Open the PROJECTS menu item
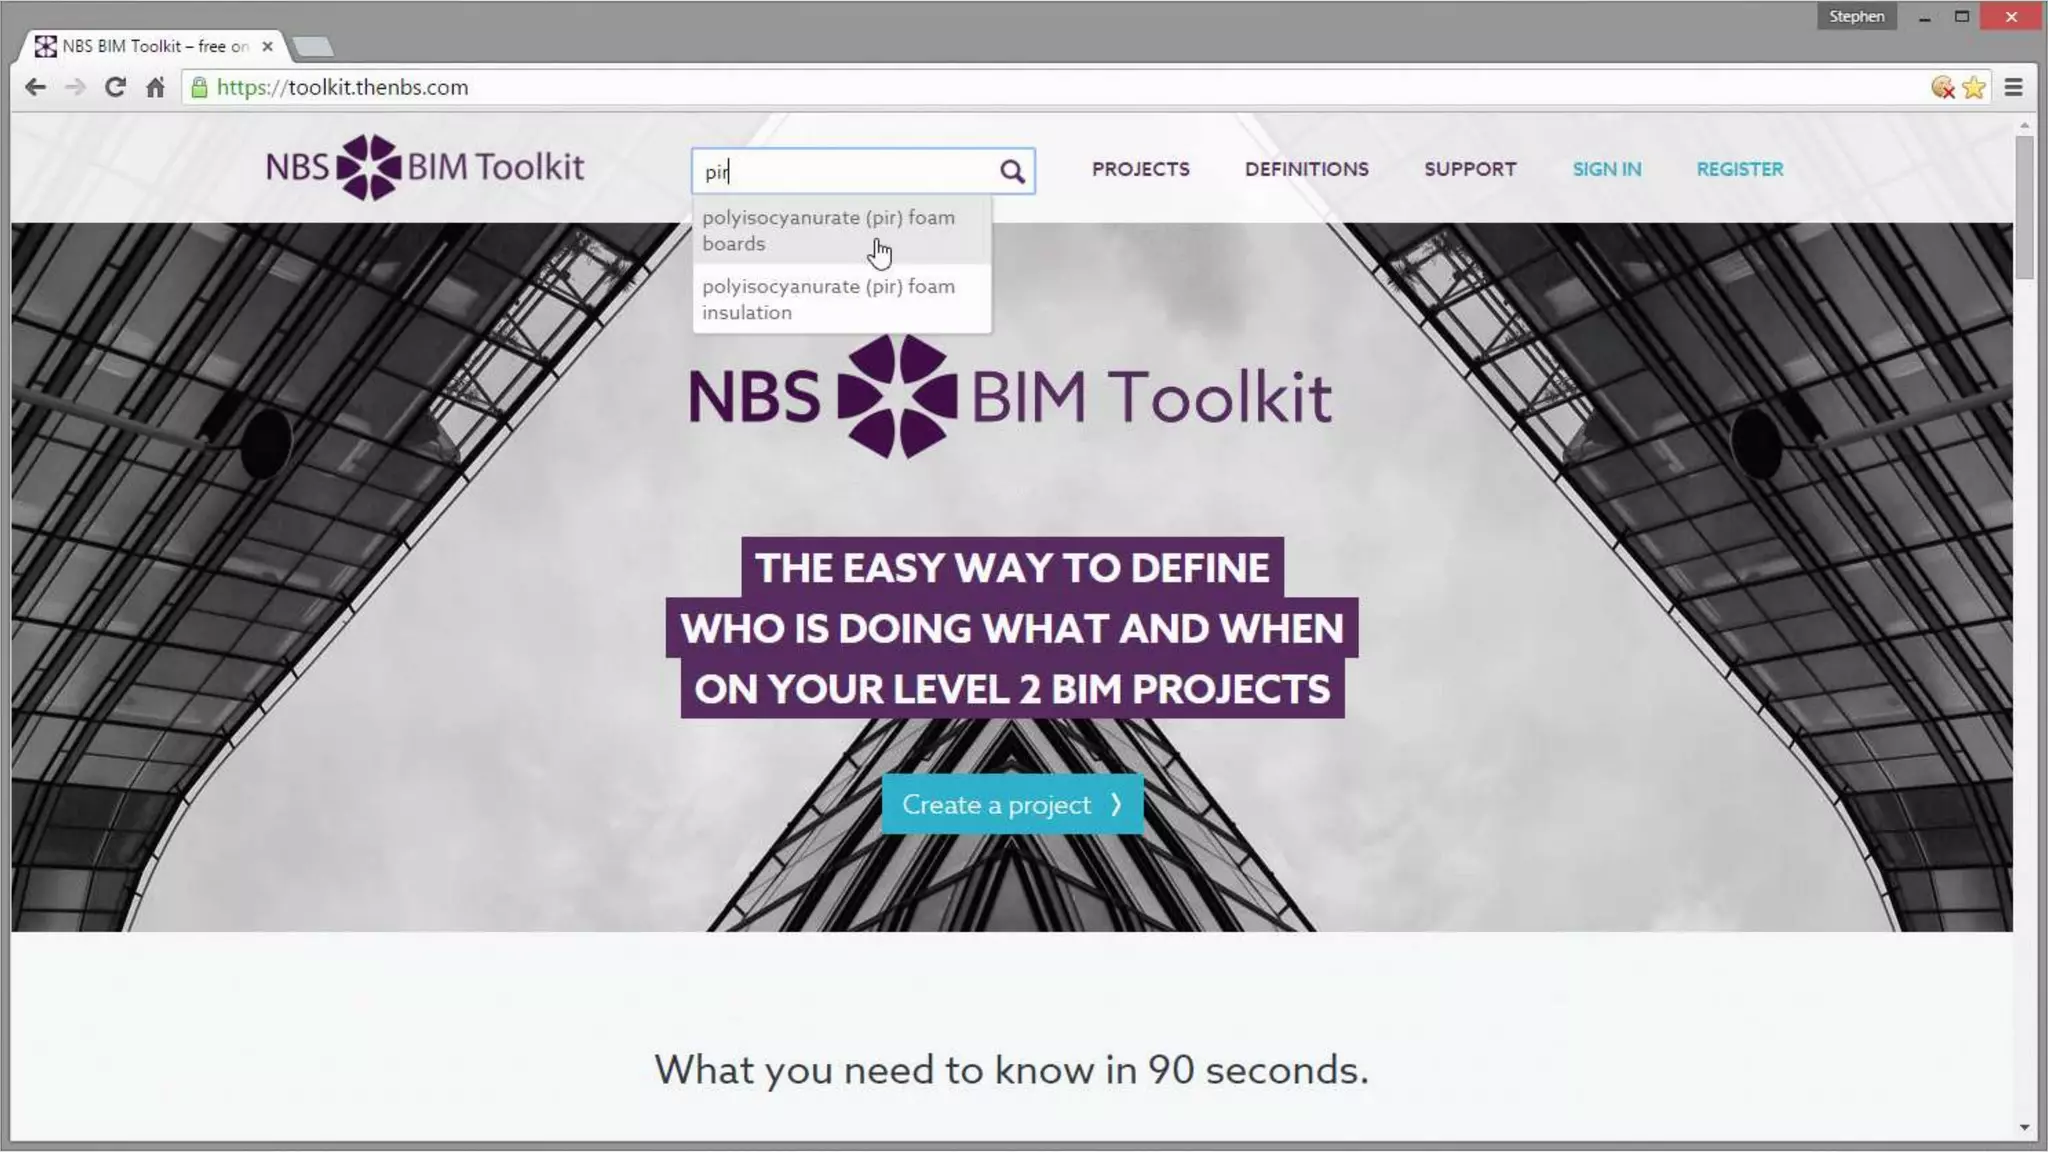This screenshot has height=1152, width=2048. click(1140, 169)
